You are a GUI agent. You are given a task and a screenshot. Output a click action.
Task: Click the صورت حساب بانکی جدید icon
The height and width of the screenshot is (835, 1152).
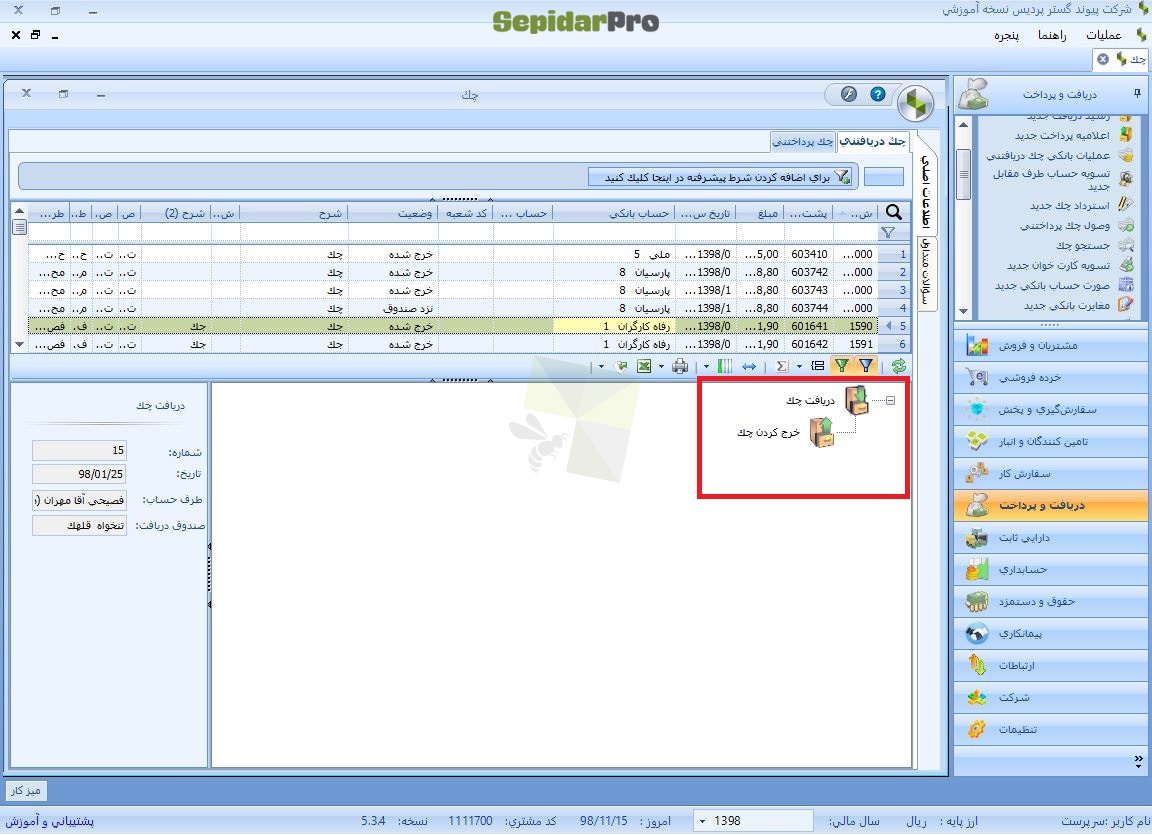coord(1126,285)
